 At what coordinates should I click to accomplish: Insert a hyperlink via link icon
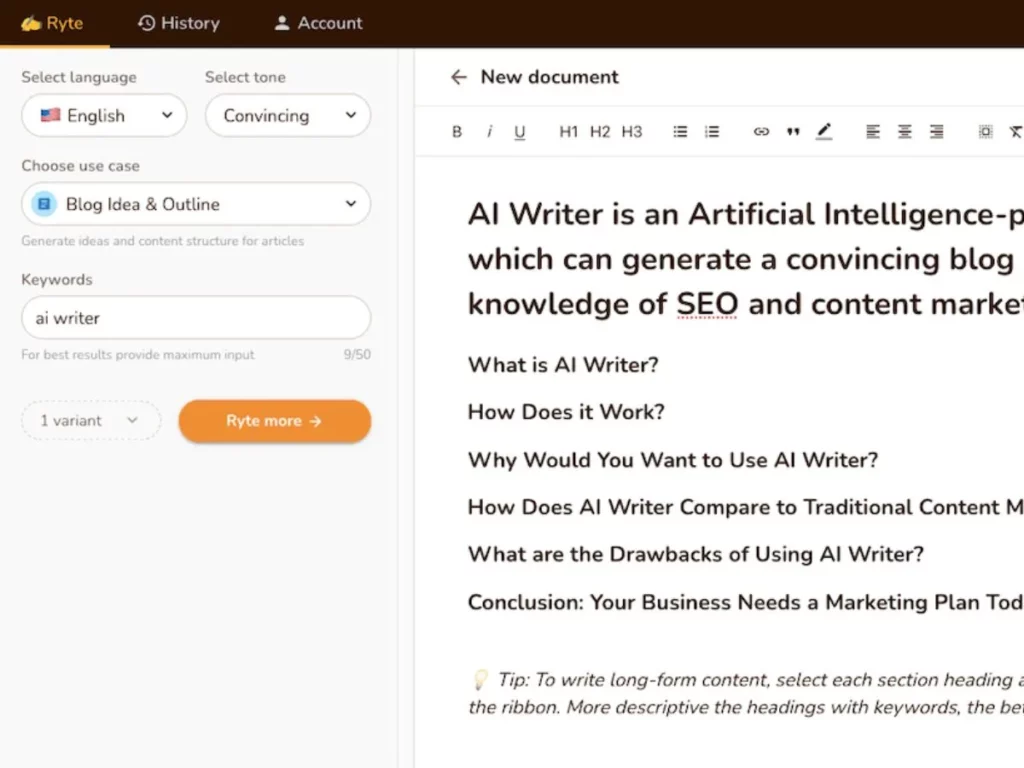(761, 132)
